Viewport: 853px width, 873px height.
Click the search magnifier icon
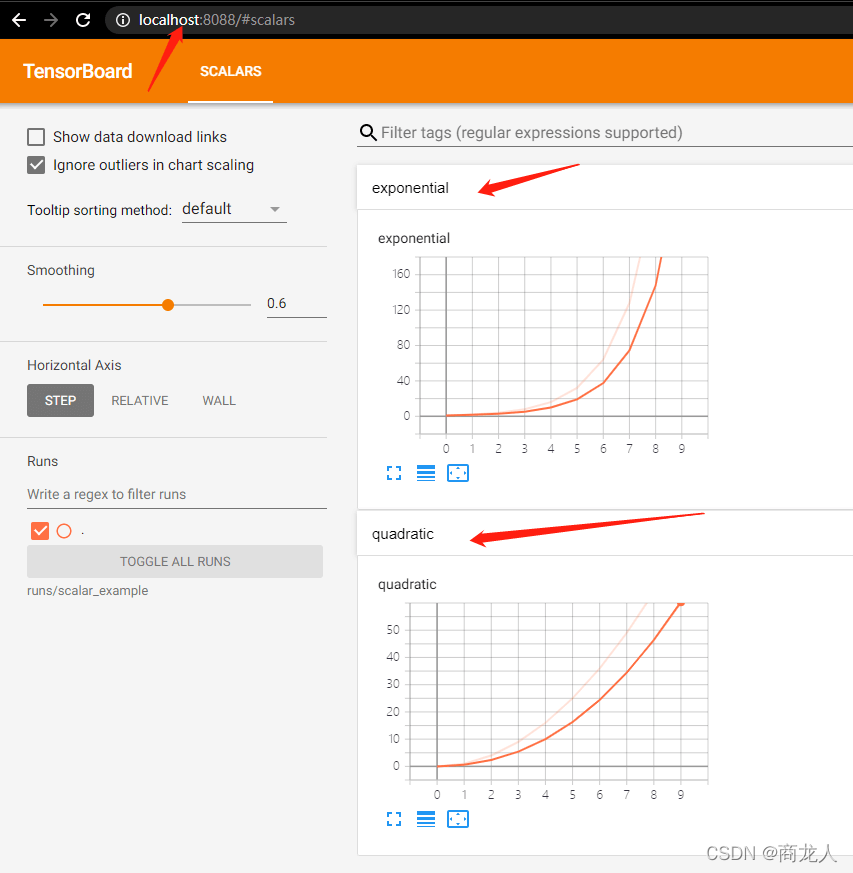(x=368, y=133)
